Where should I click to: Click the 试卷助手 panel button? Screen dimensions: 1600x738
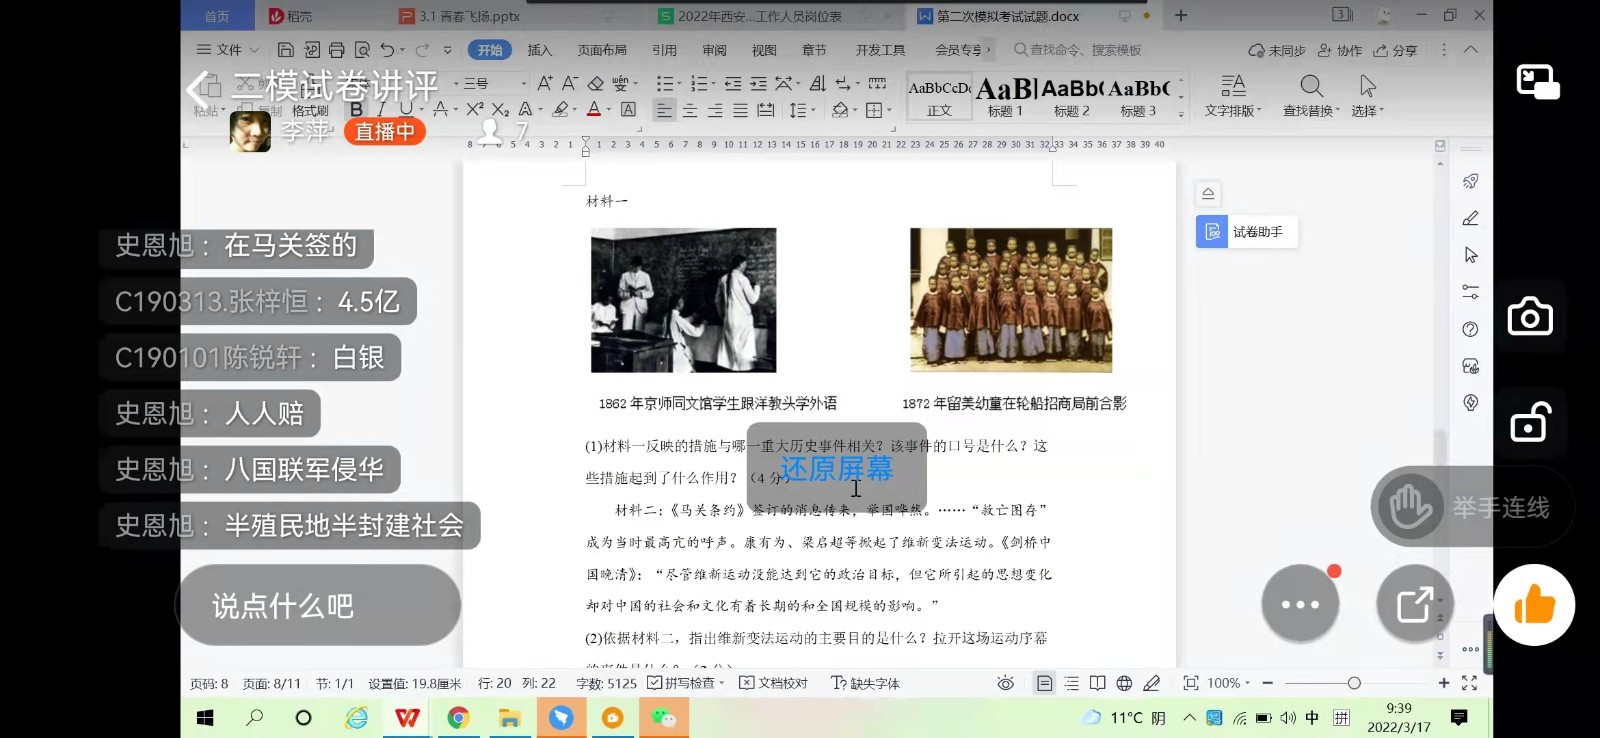pos(1246,232)
